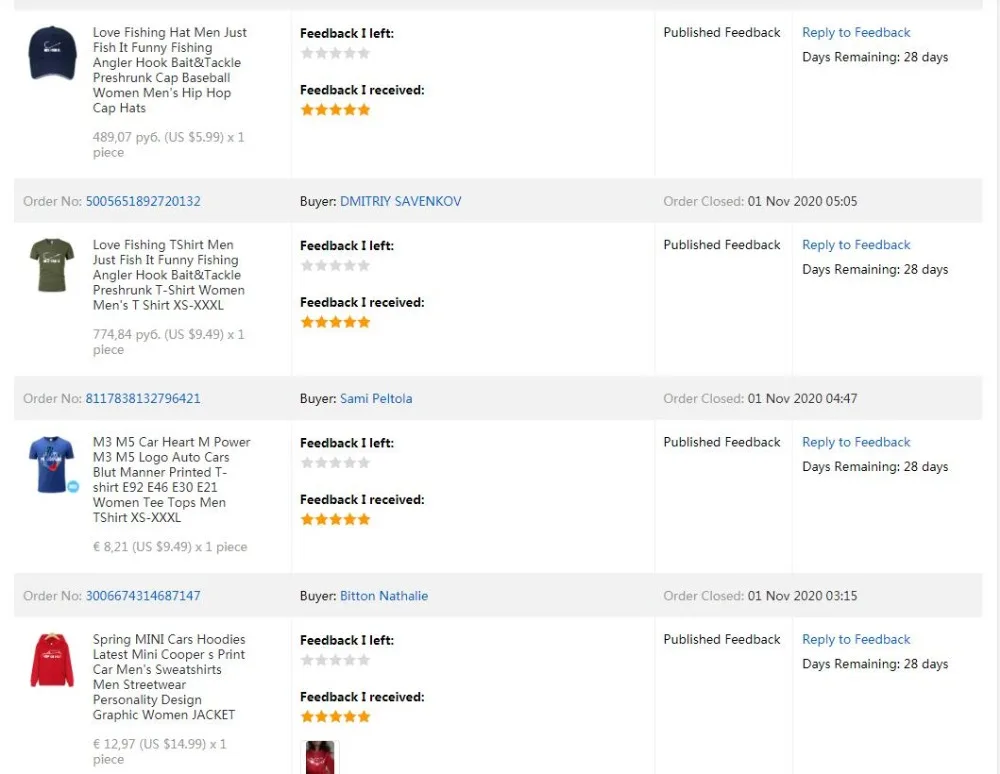Reply to Feedback for the M3 M5 T-shirt
Viewport: 1000px width, 774px height.
[x=856, y=442]
